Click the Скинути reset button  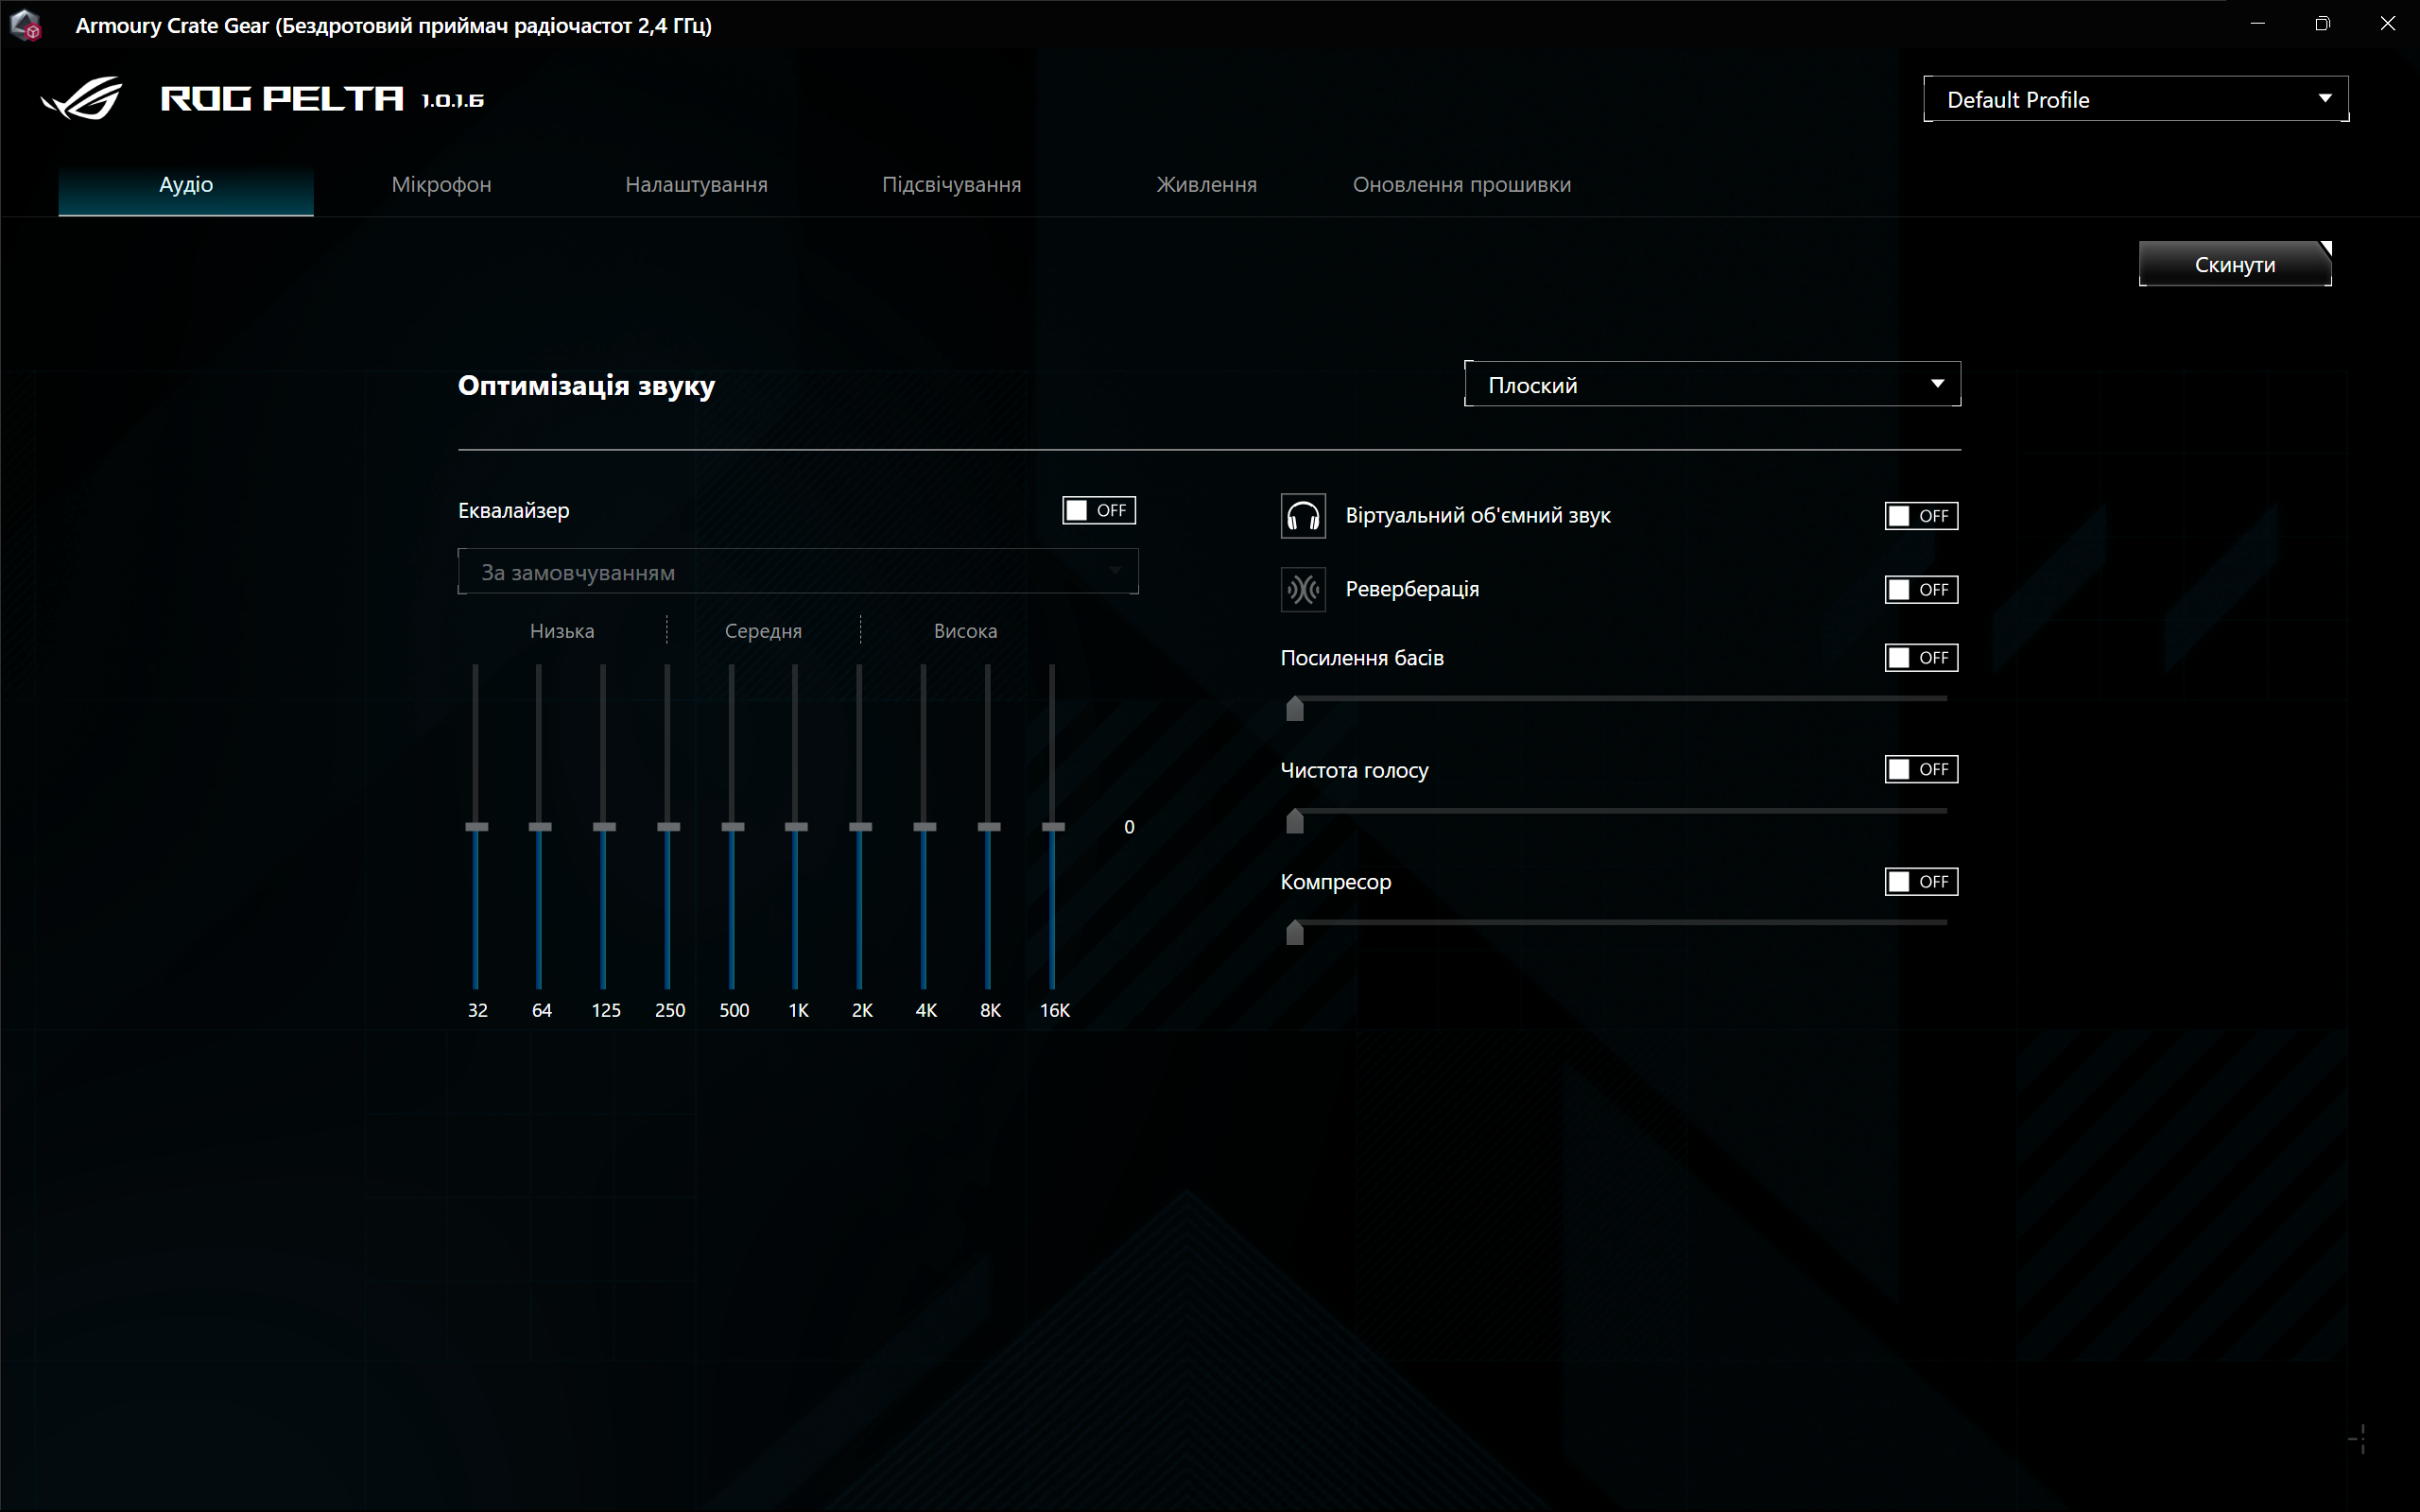[x=2235, y=264]
